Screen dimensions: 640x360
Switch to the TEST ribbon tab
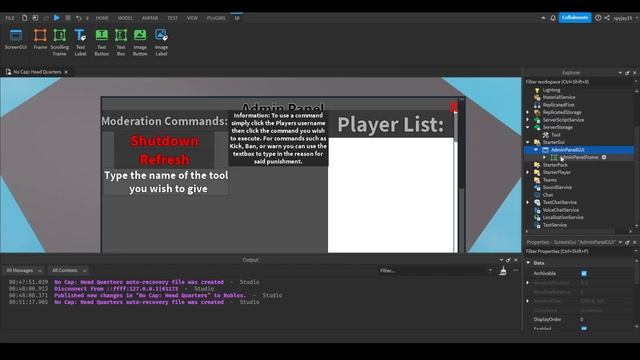(x=173, y=18)
